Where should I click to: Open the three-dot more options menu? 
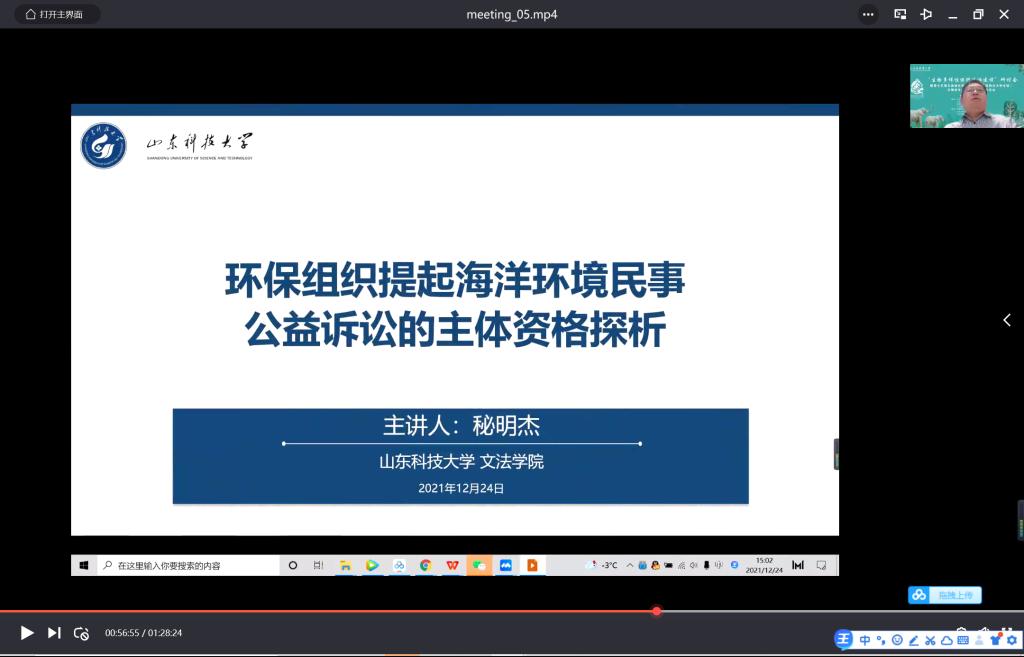click(x=868, y=14)
